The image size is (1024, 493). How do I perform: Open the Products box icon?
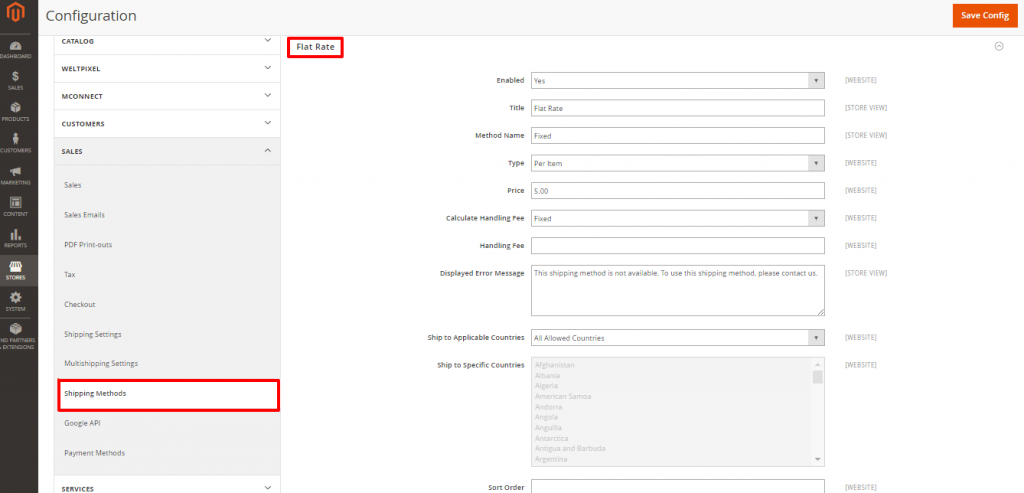(17, 111)
